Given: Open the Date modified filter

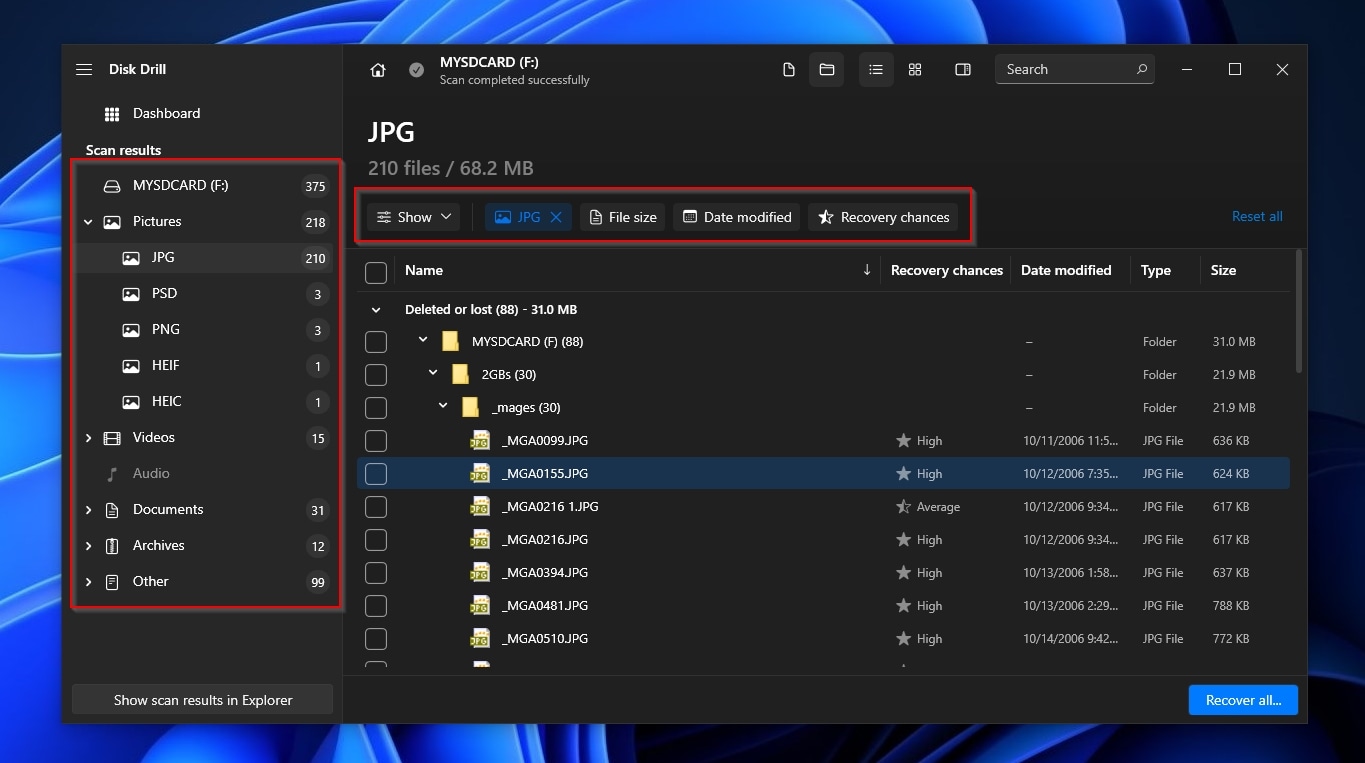Looking at the screenshot, I should point(737,217).
